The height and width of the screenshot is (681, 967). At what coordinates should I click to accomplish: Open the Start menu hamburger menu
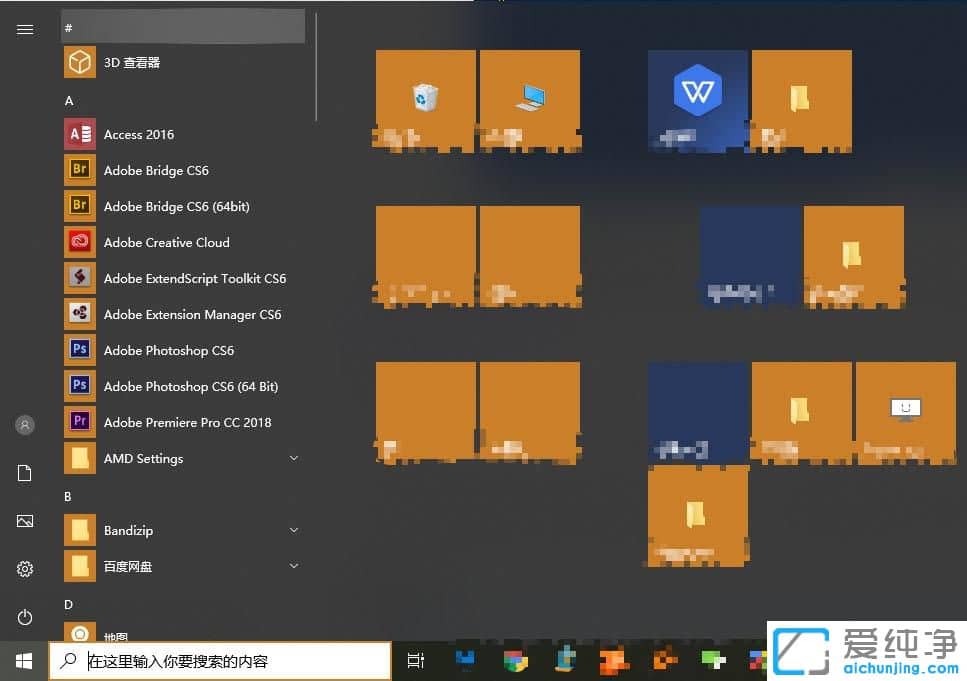(x=24, y=29)
